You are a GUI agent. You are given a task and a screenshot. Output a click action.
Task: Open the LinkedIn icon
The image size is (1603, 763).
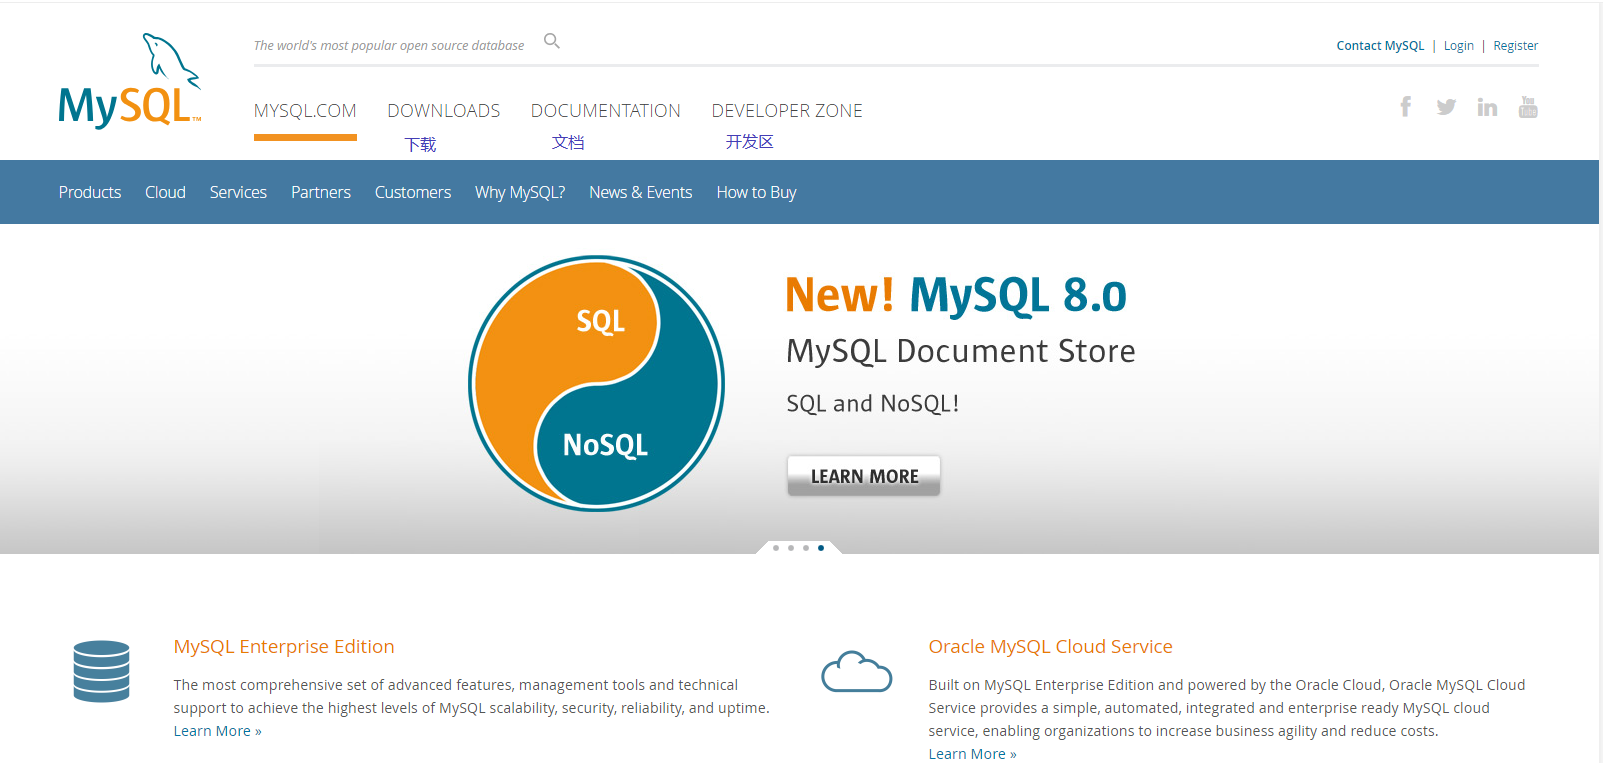(1487, 107)
